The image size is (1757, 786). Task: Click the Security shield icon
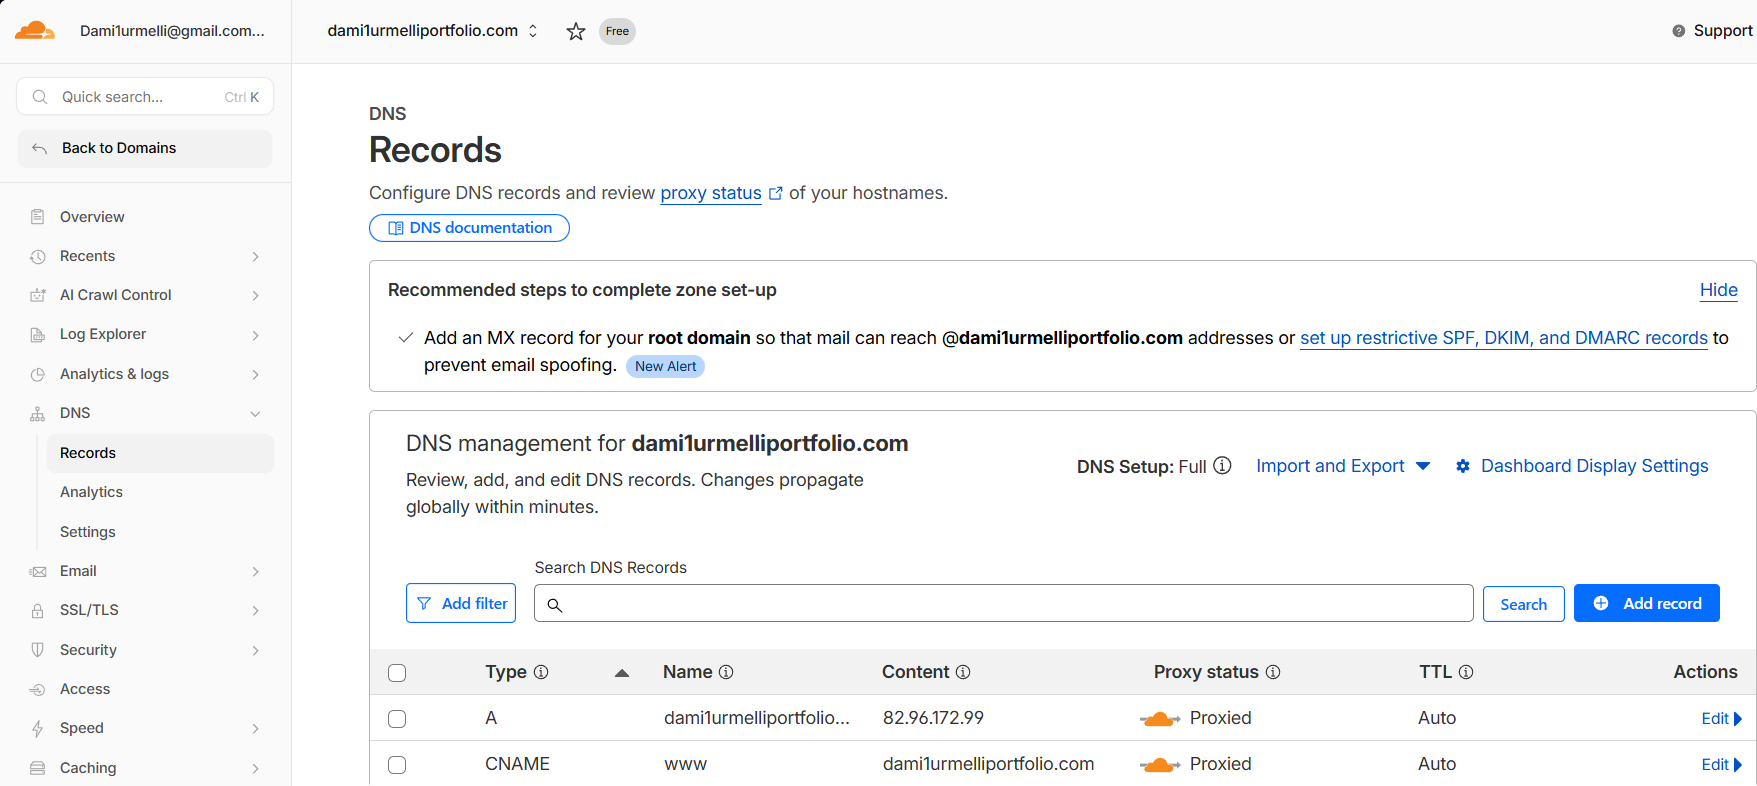[38, 650]
